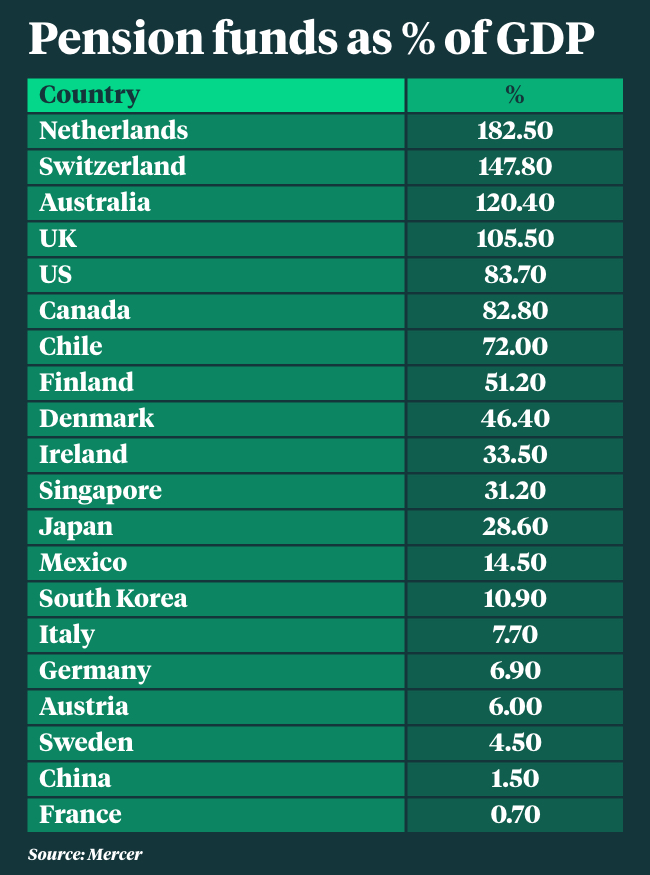Select the Germany country cell
650x875 pixels.
pyautogui.click(x=95, y=670)
